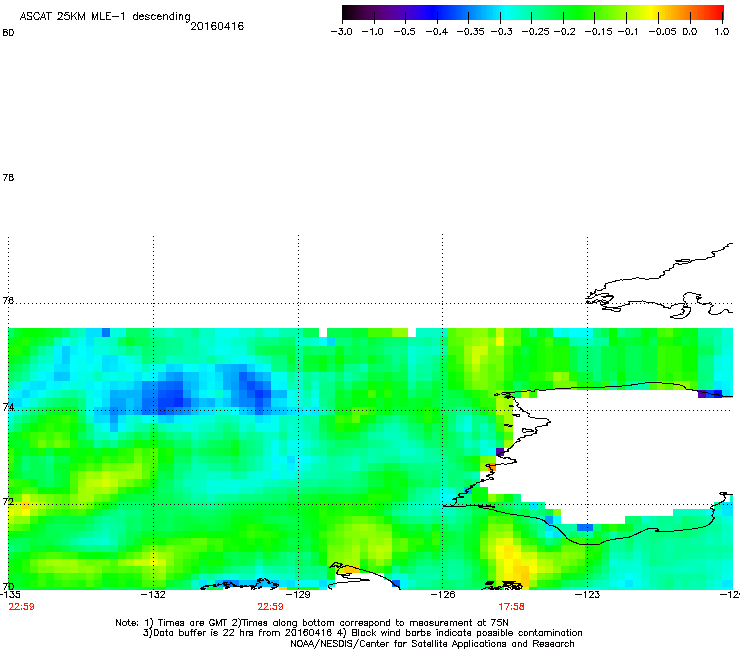Click the 'Data buffer is 22 hrs' note line

tap(362, 633)
